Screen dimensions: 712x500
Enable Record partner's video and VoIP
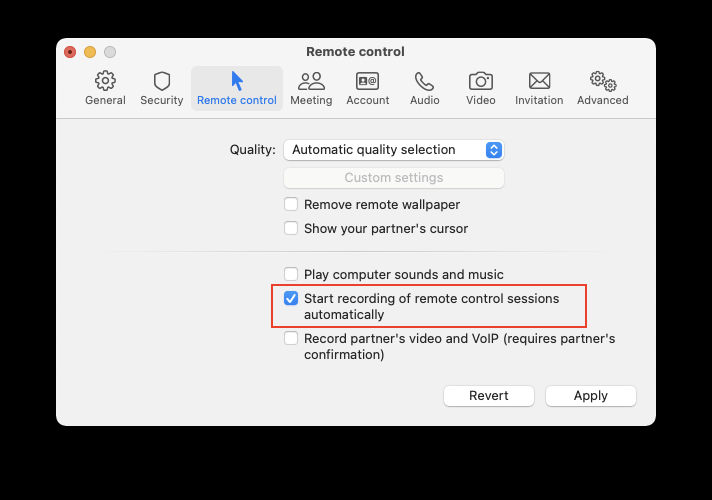point(291,338)
